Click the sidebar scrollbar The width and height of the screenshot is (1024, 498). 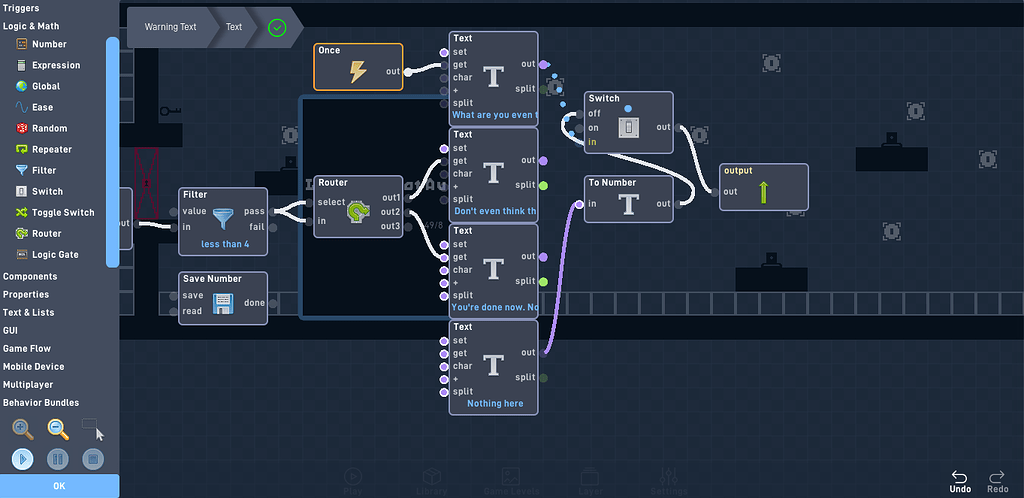point(112,152)
